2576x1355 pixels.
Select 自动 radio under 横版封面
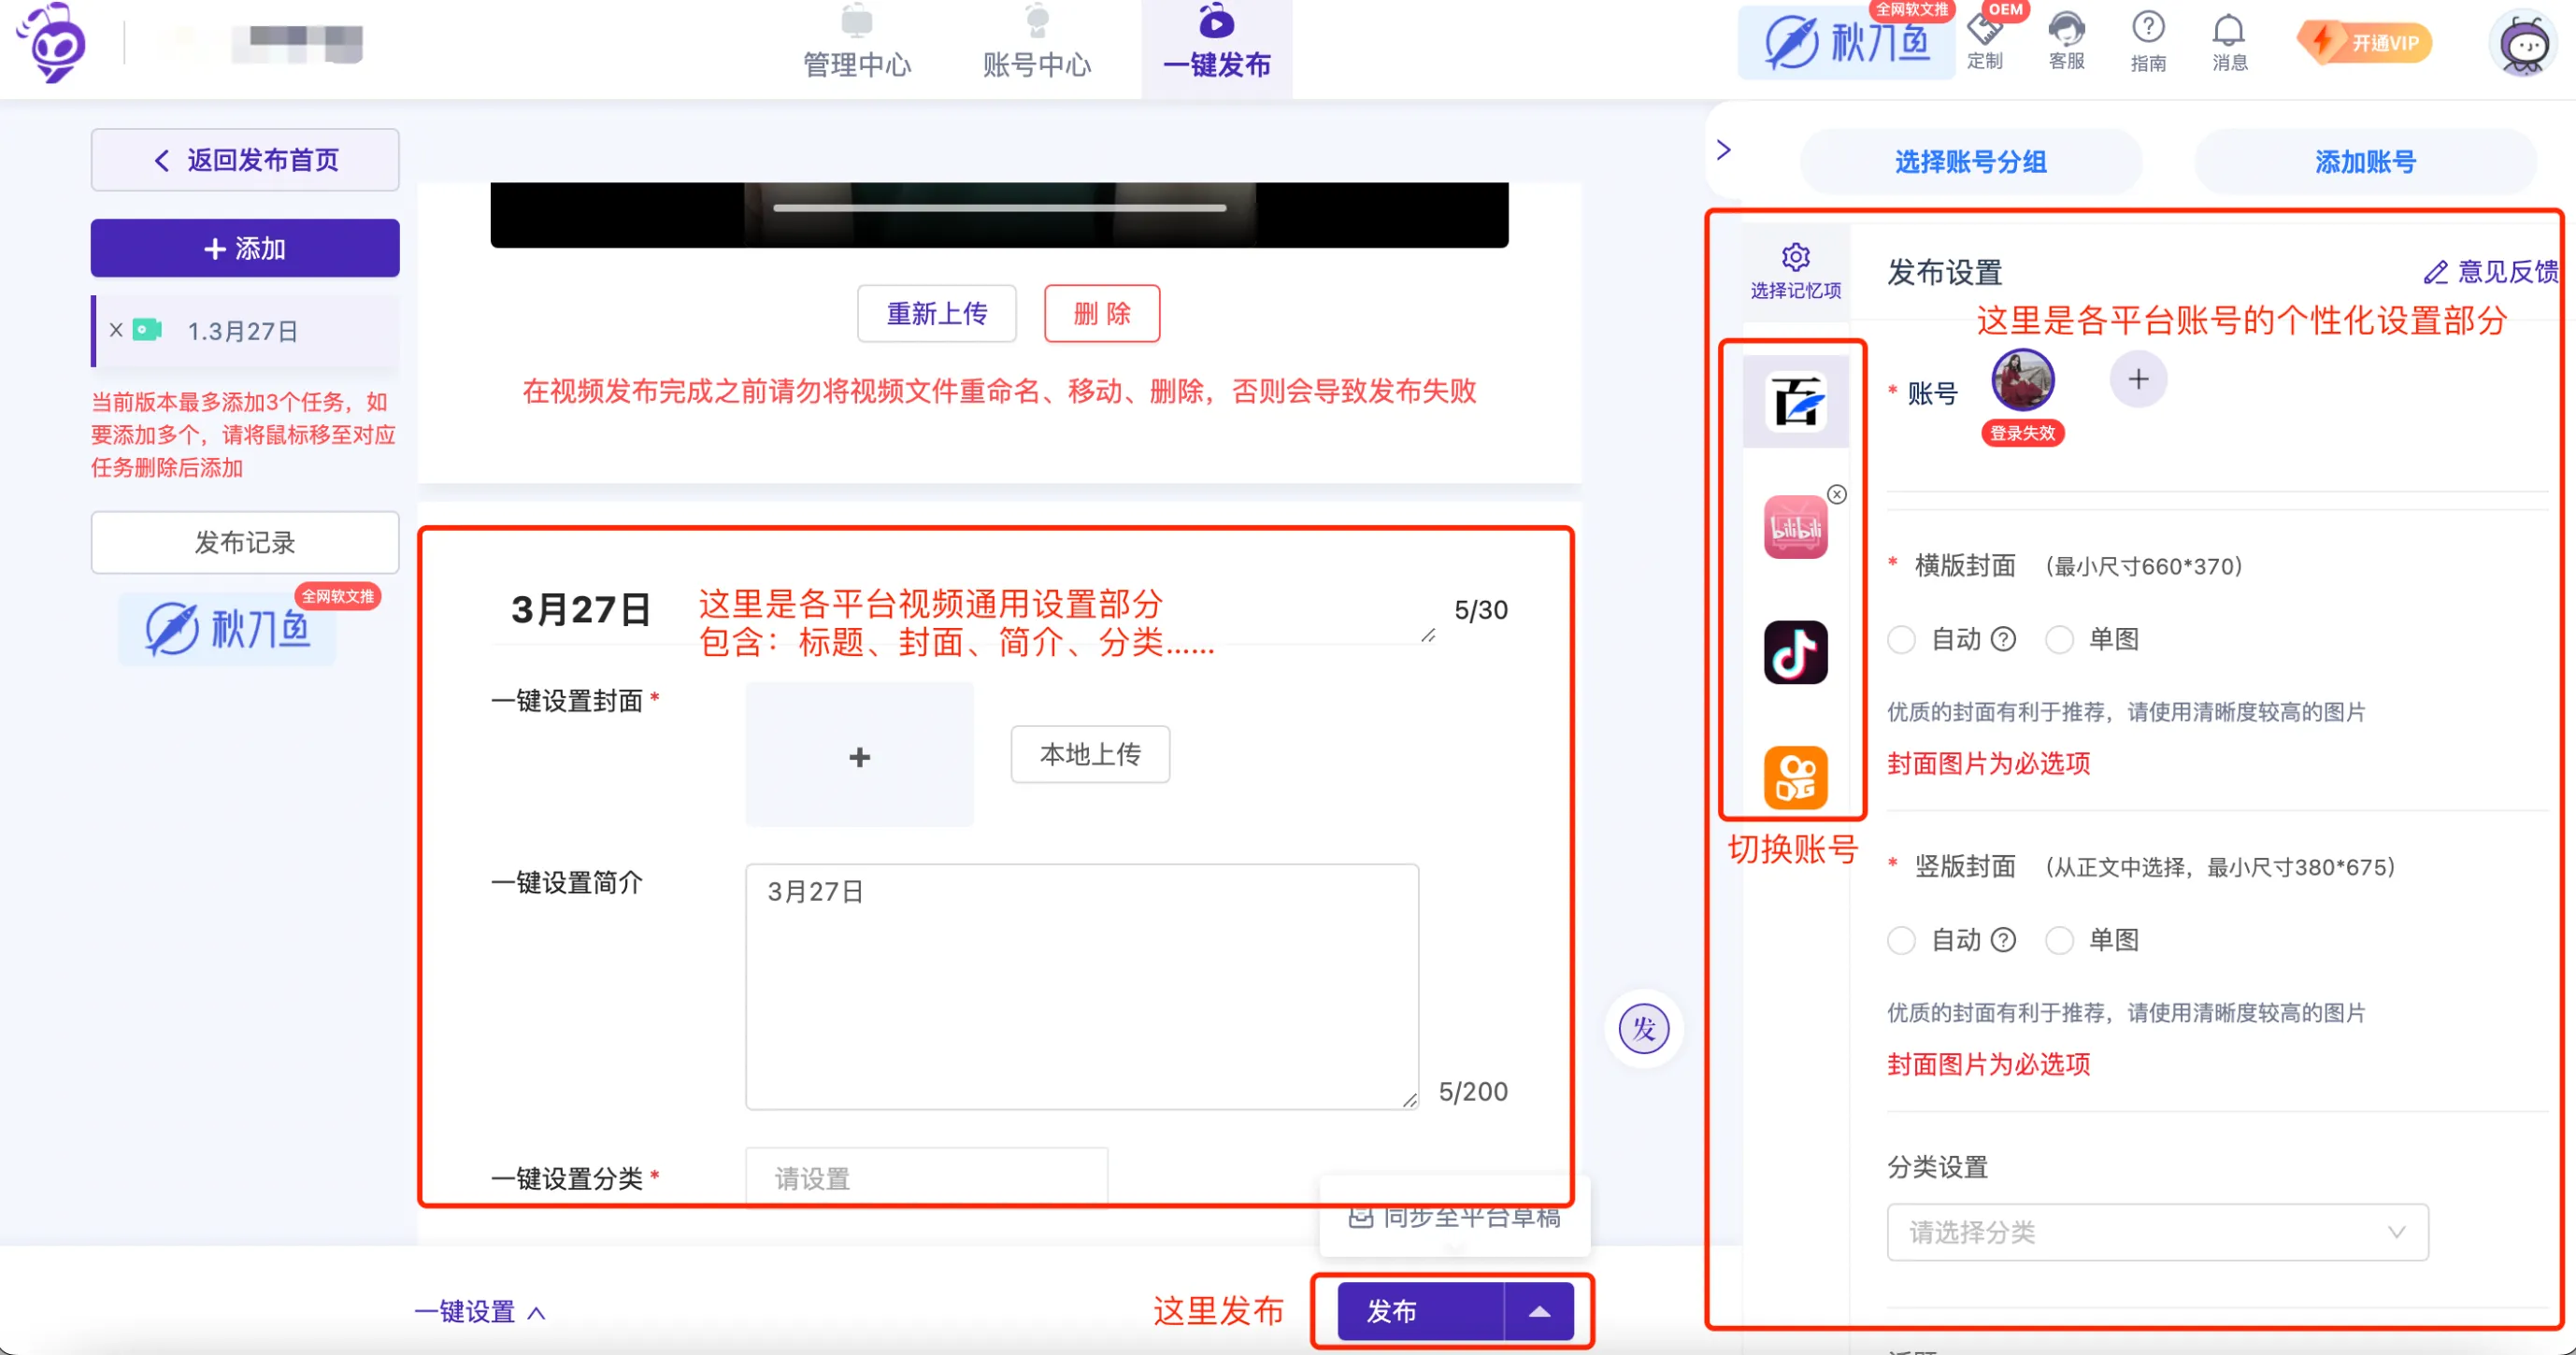[x=1900, y=639]
